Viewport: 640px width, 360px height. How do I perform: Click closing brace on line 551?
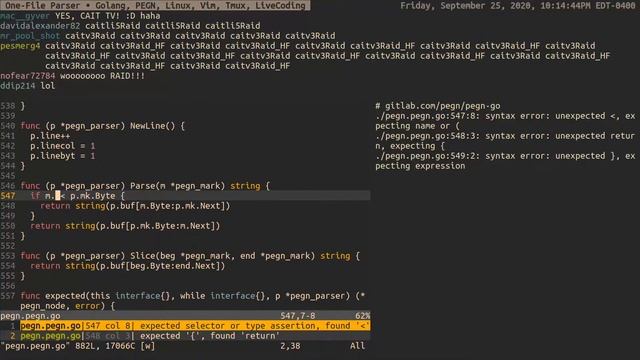pyautogui.click(x=23, y=236)
